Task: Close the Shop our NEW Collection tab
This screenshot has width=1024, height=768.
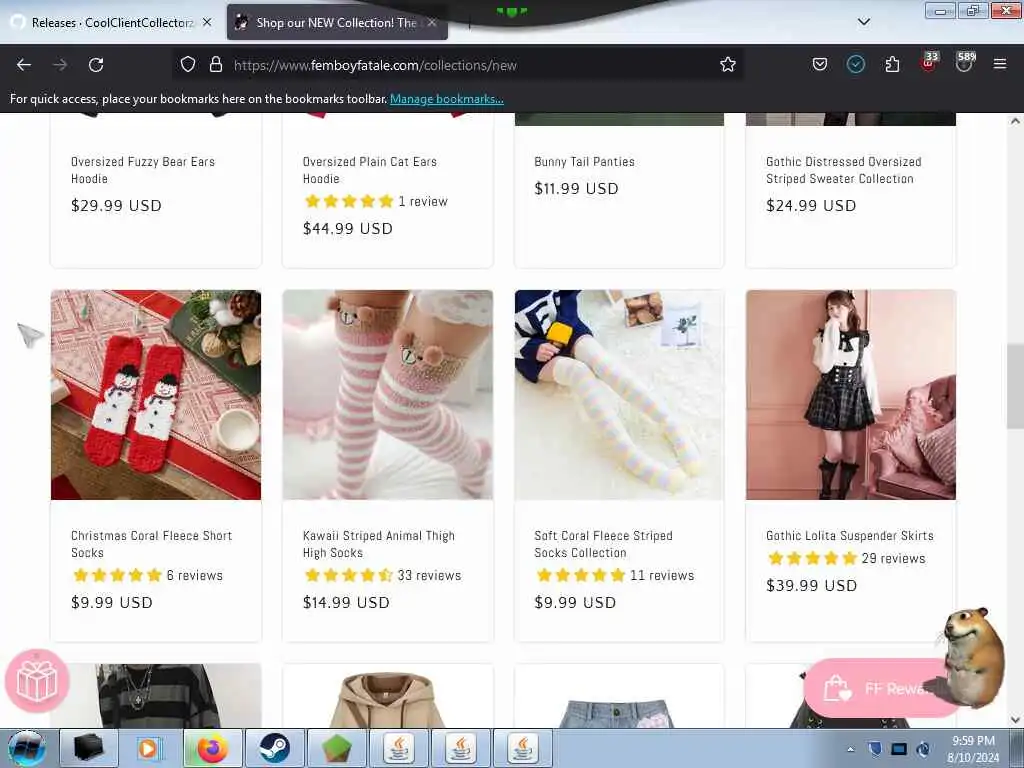Action: pyautogui.click(x=432, y=22)
